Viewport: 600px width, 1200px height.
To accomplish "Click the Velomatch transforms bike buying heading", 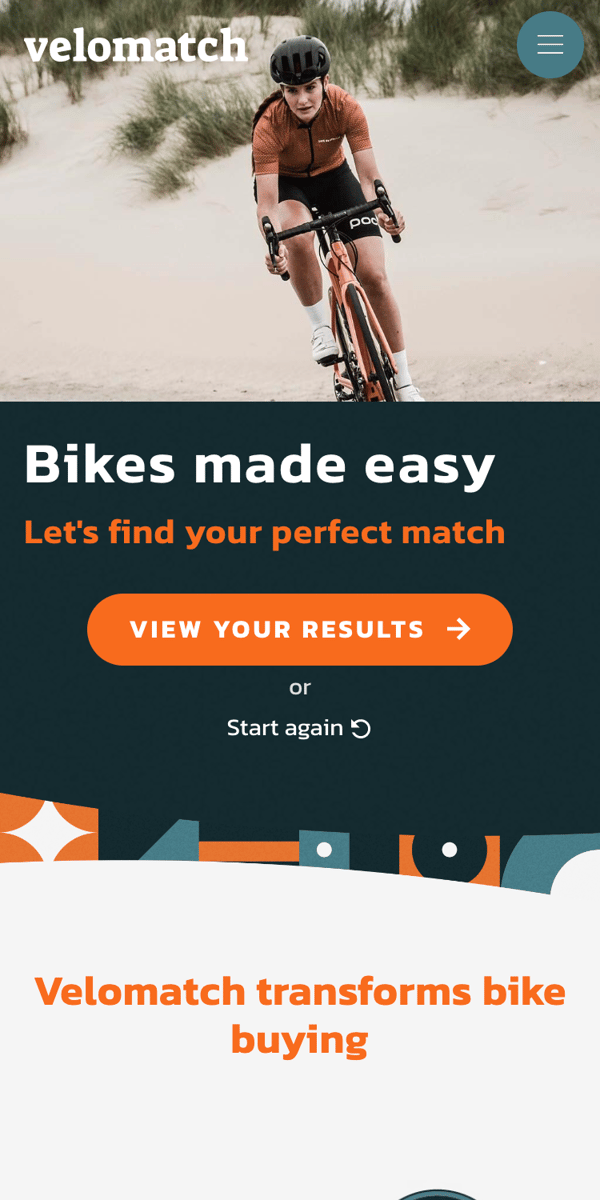I will click(x=300, y=1015).
